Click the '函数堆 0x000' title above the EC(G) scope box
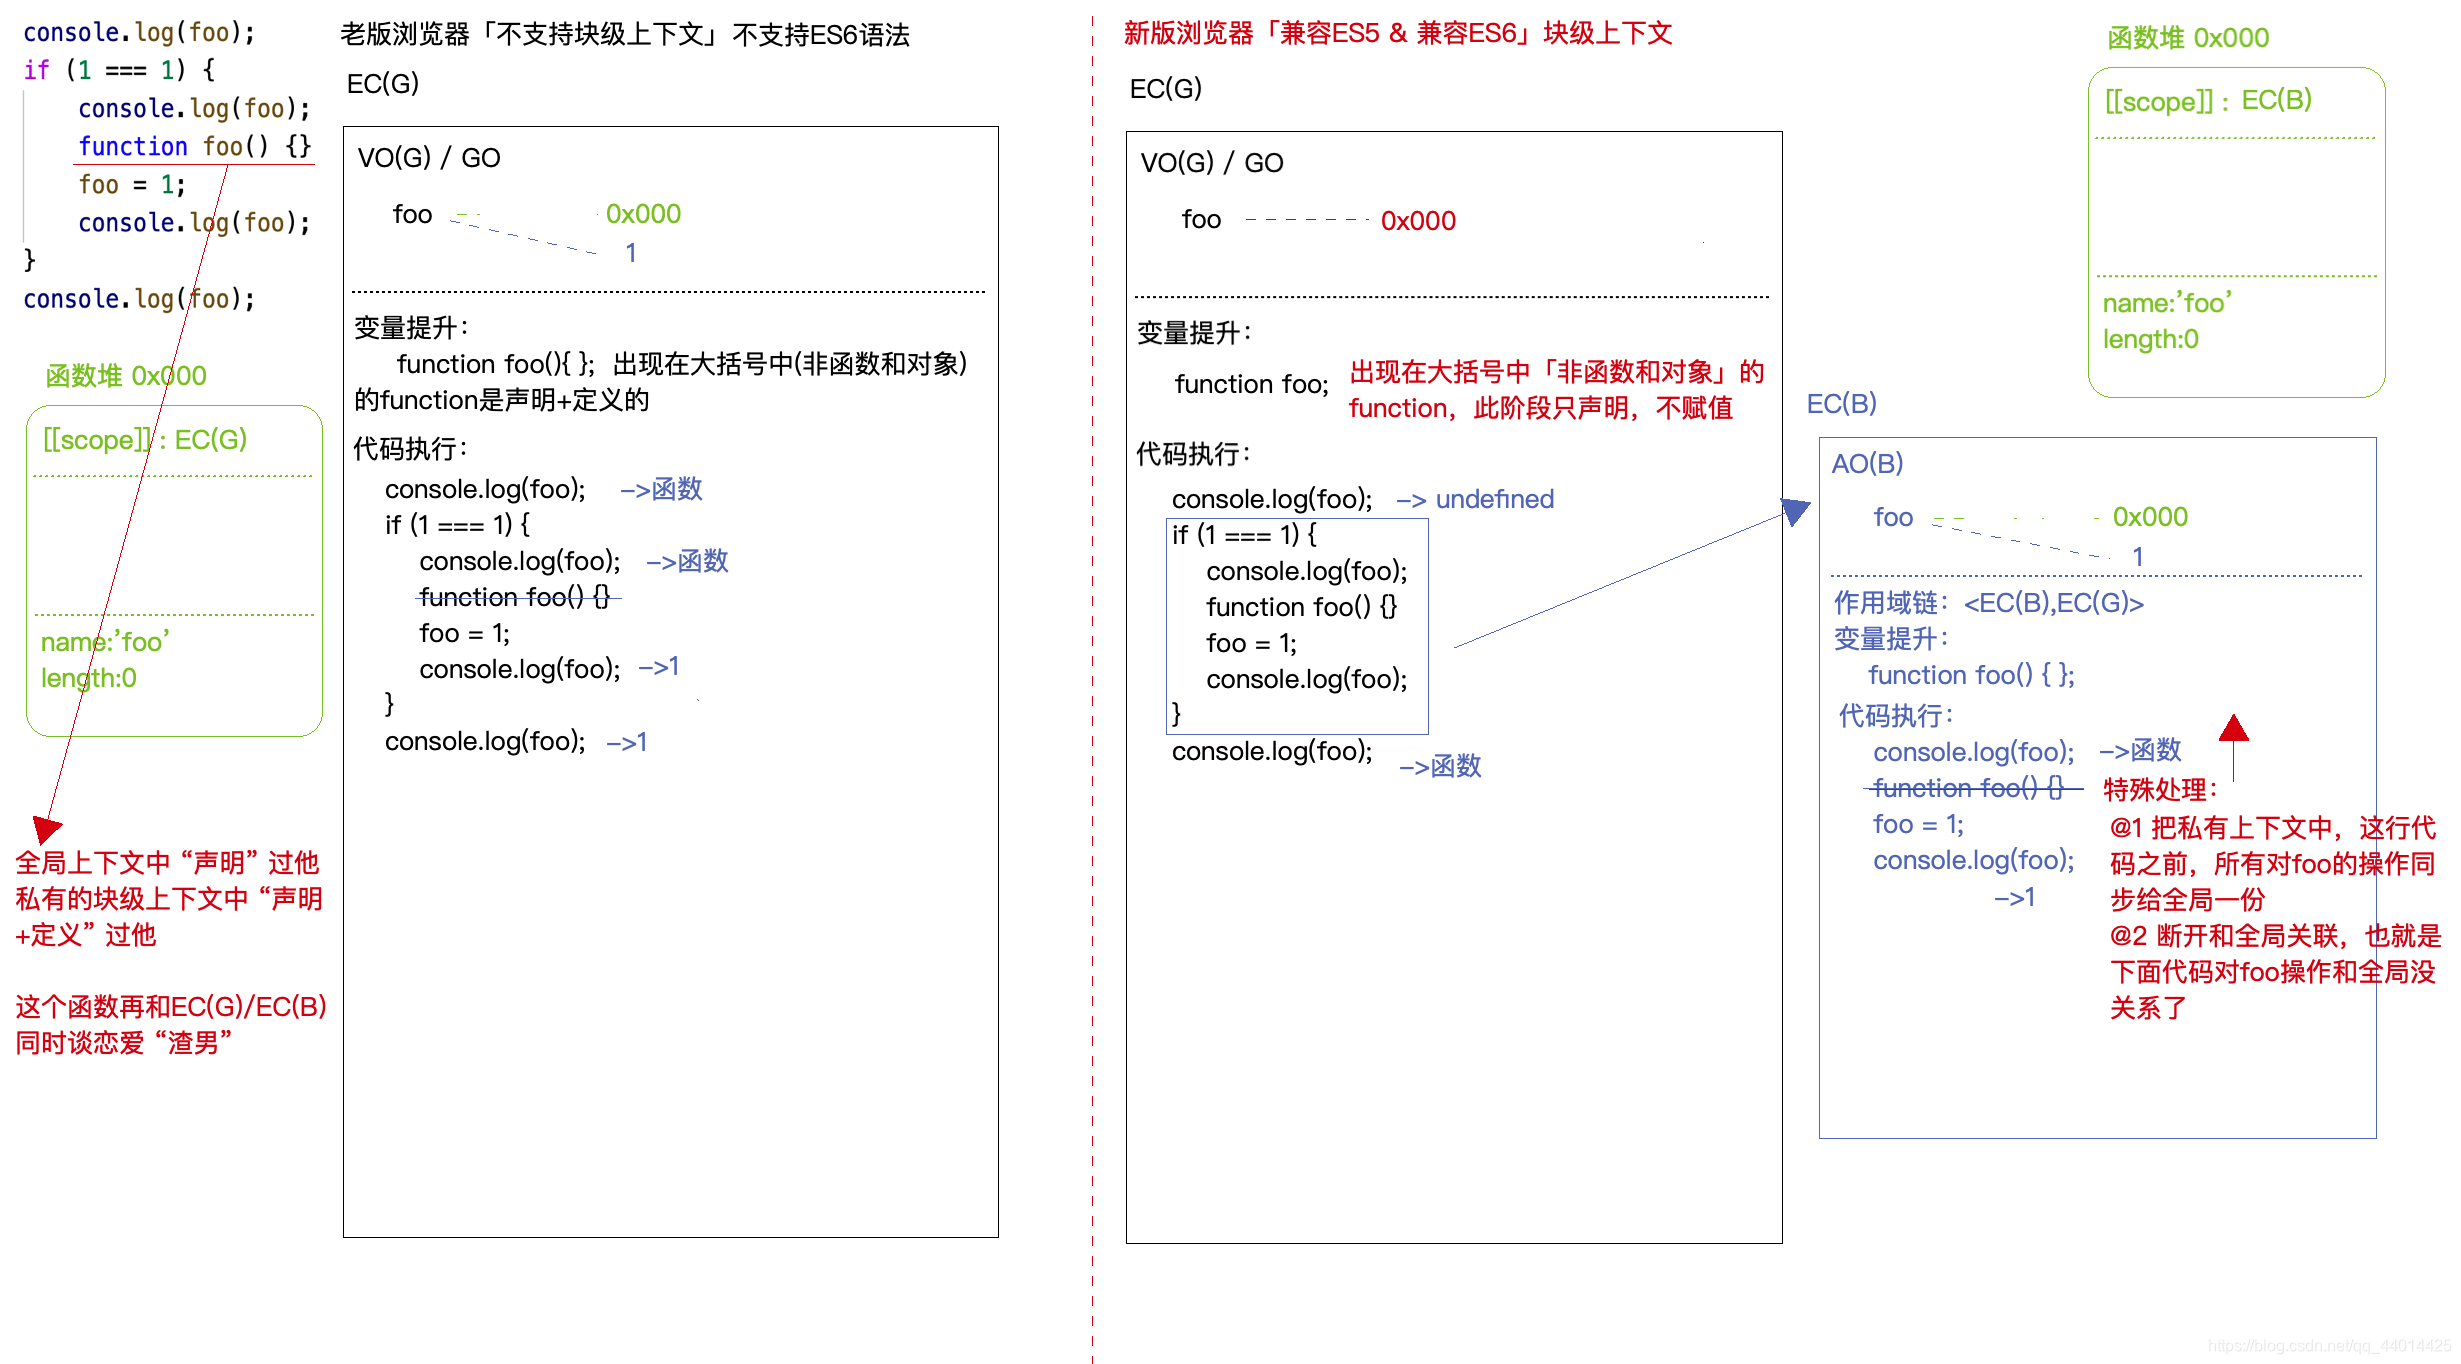 click(x=126, y=376)
